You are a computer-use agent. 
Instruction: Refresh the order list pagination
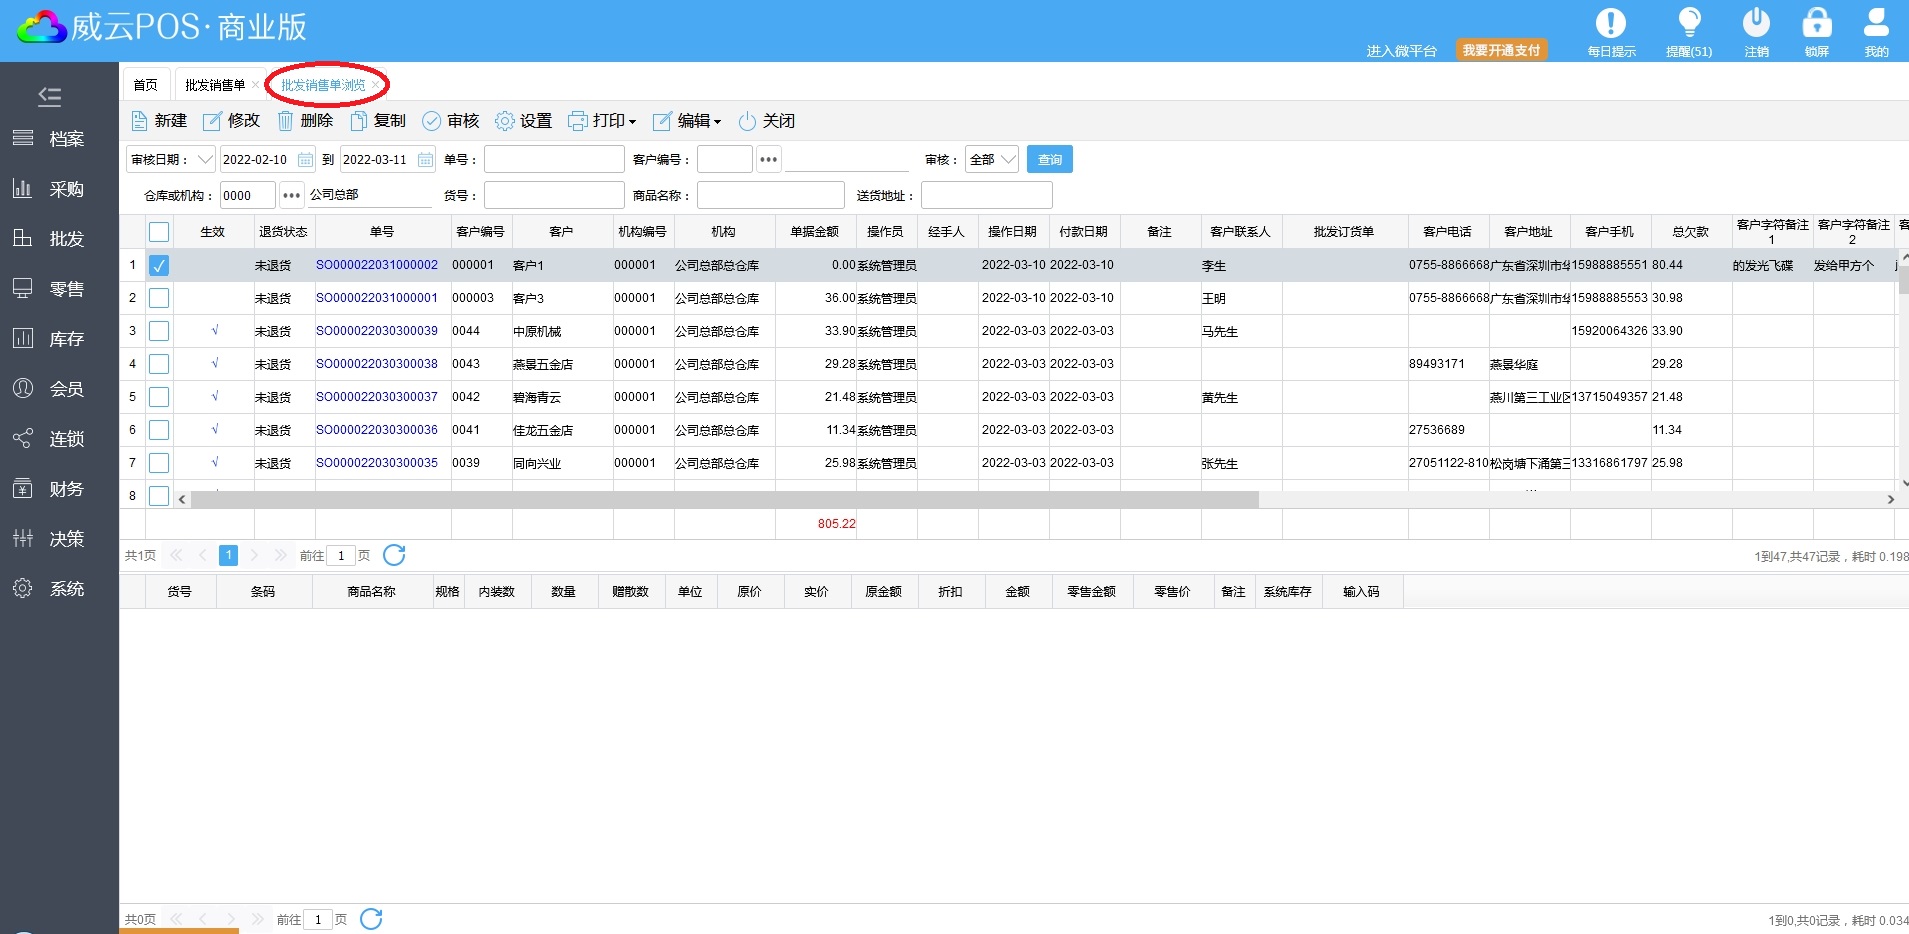tap(394, 555)
